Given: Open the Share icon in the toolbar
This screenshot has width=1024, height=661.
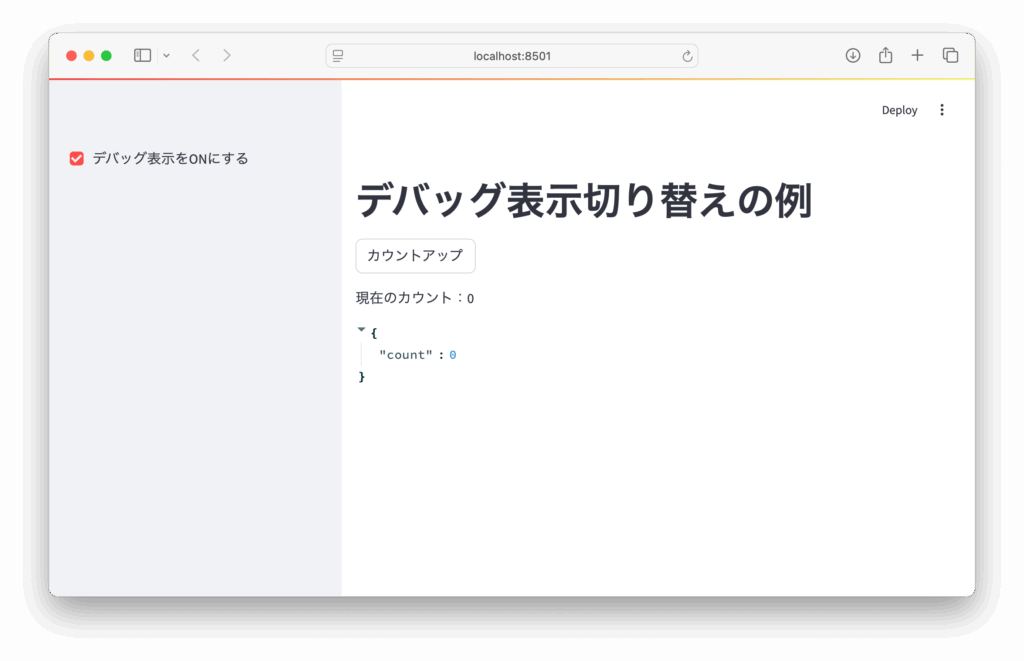Looking at the screenshot, I should tap(885, 56).
